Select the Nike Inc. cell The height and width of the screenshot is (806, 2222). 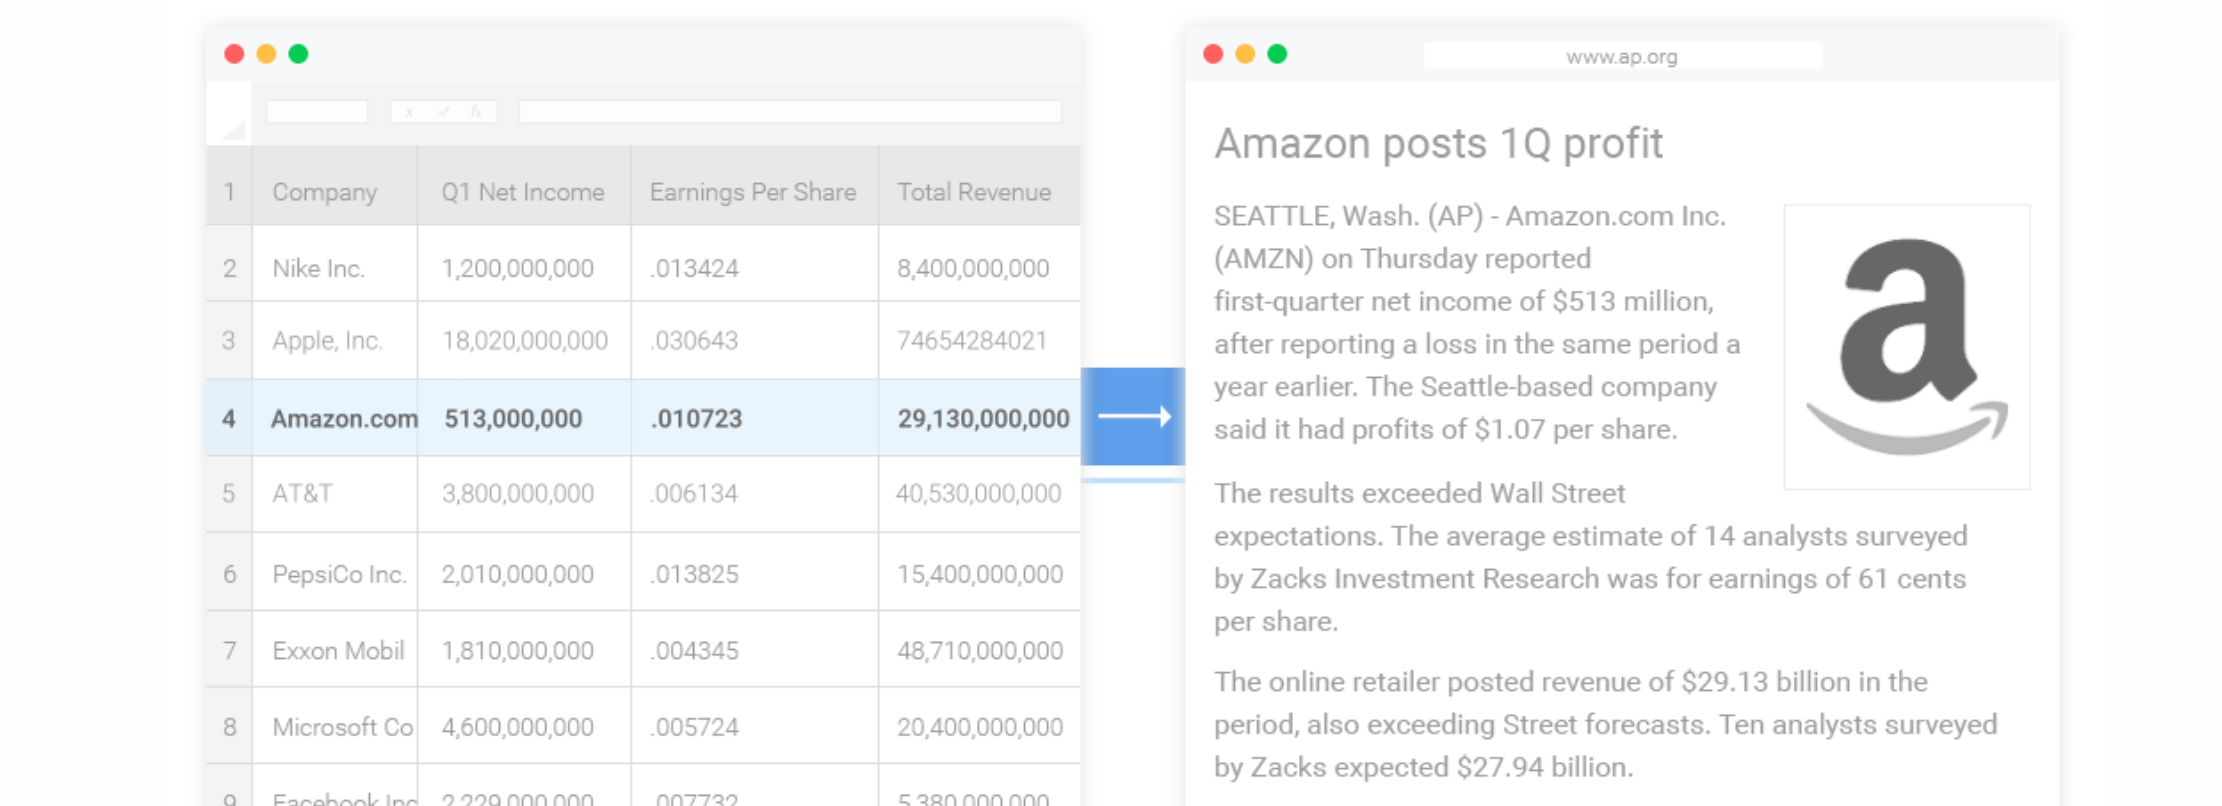click(334, 264)
